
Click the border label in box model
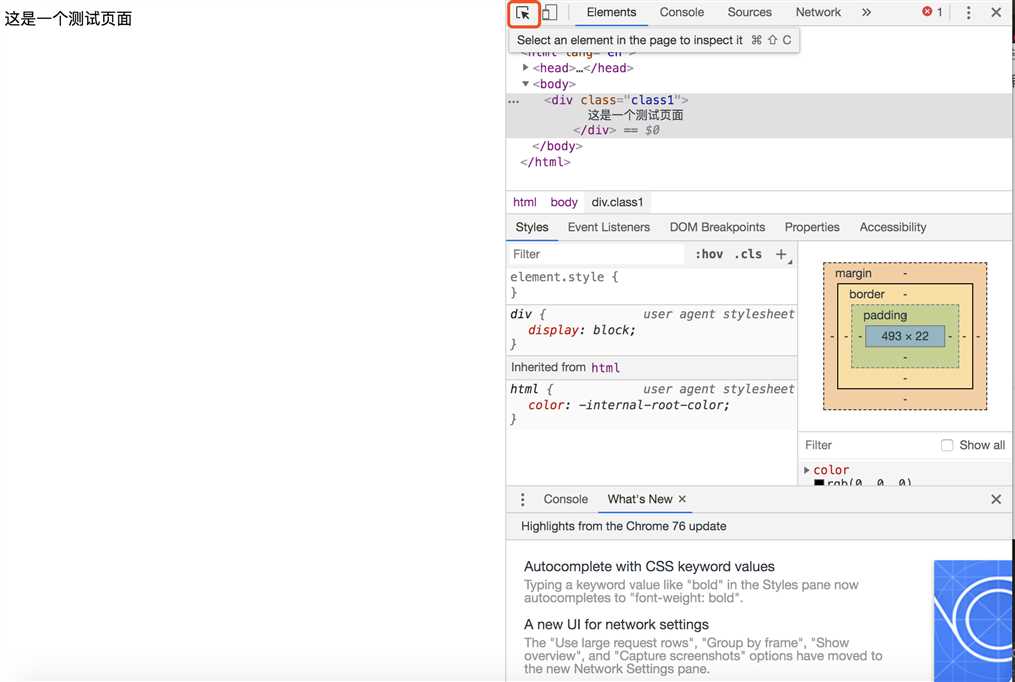tap(866, 294)
